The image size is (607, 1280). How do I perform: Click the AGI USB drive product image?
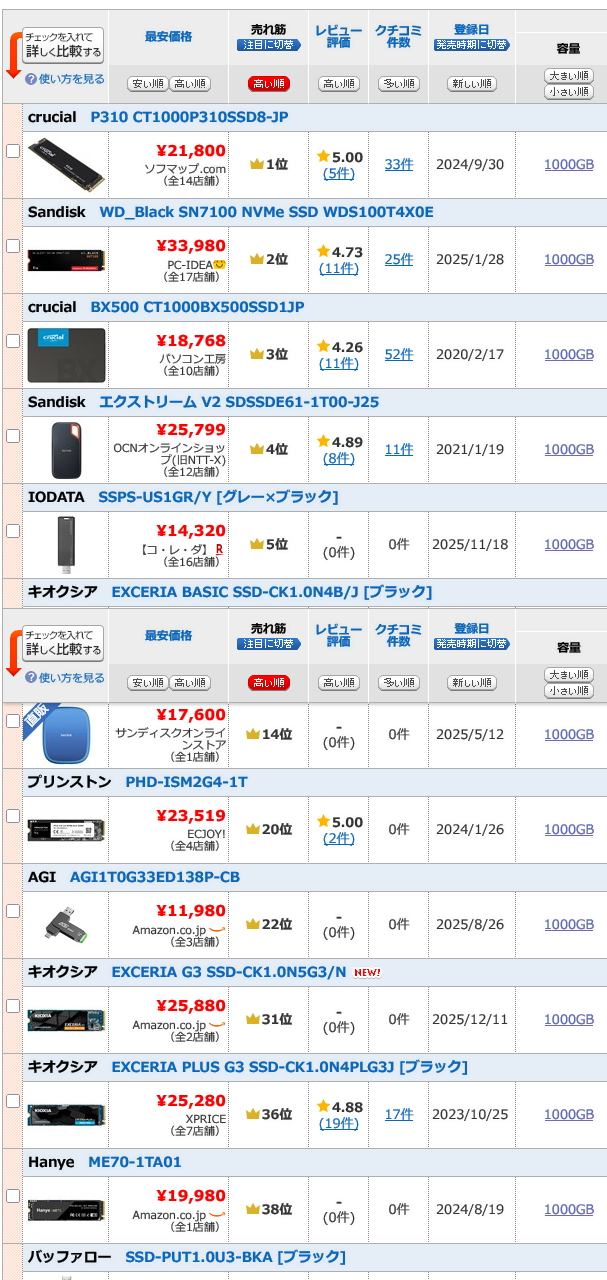(x=66, y=924)
